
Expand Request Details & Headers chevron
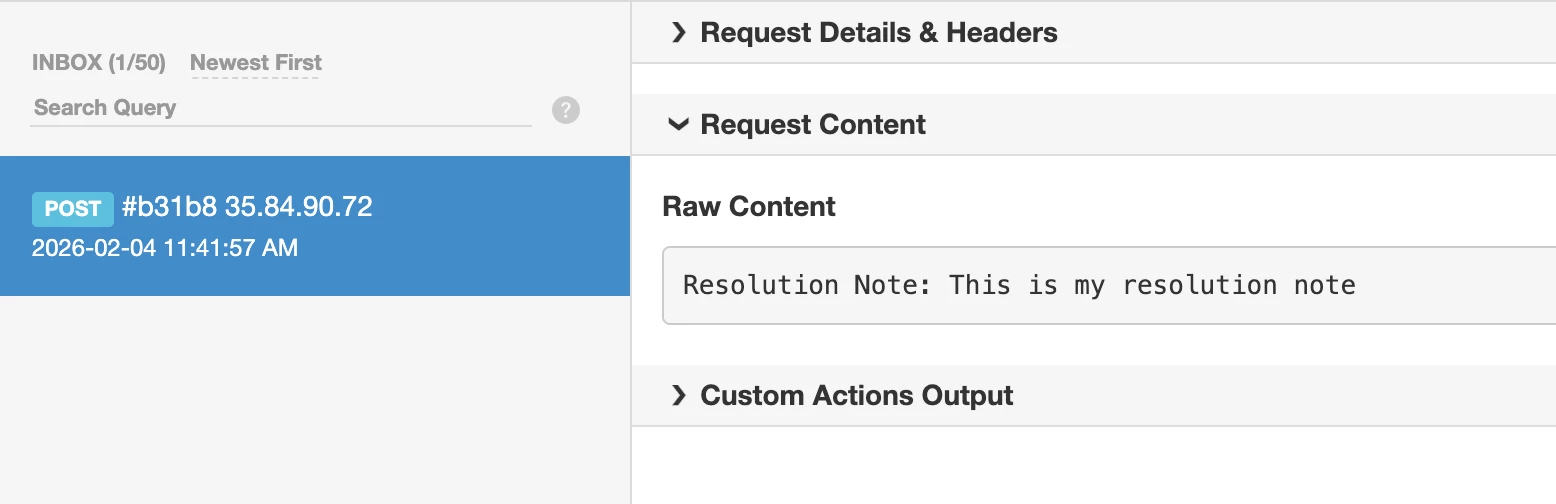pos(679,33)
